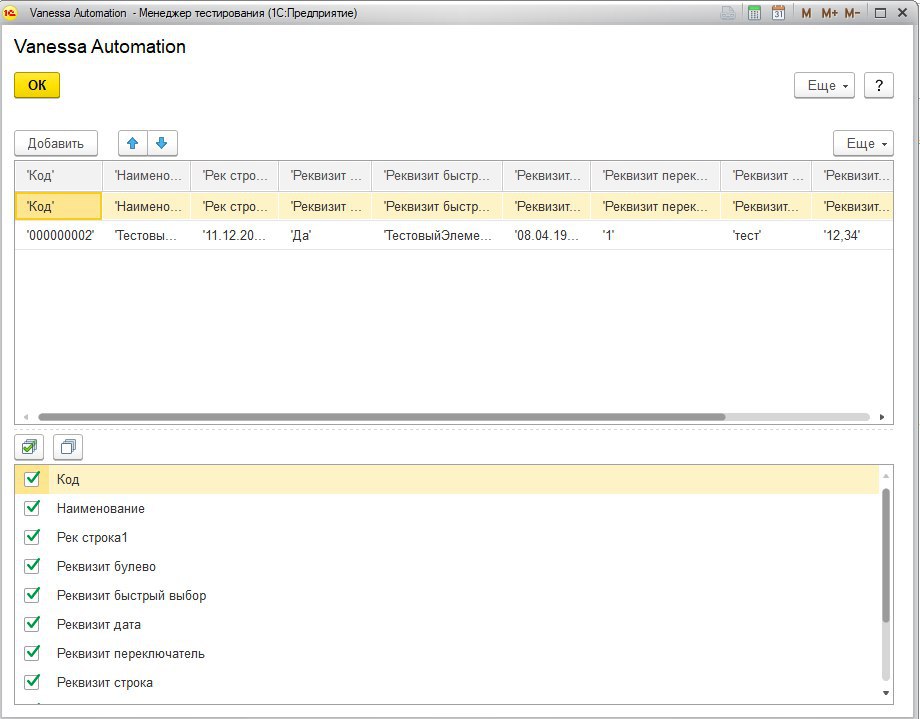Click the 'Реквизит ...' header before 'Реквизит быстр...'
The height and width of the screenshot is (719, 920).
[x=326, y=175]
